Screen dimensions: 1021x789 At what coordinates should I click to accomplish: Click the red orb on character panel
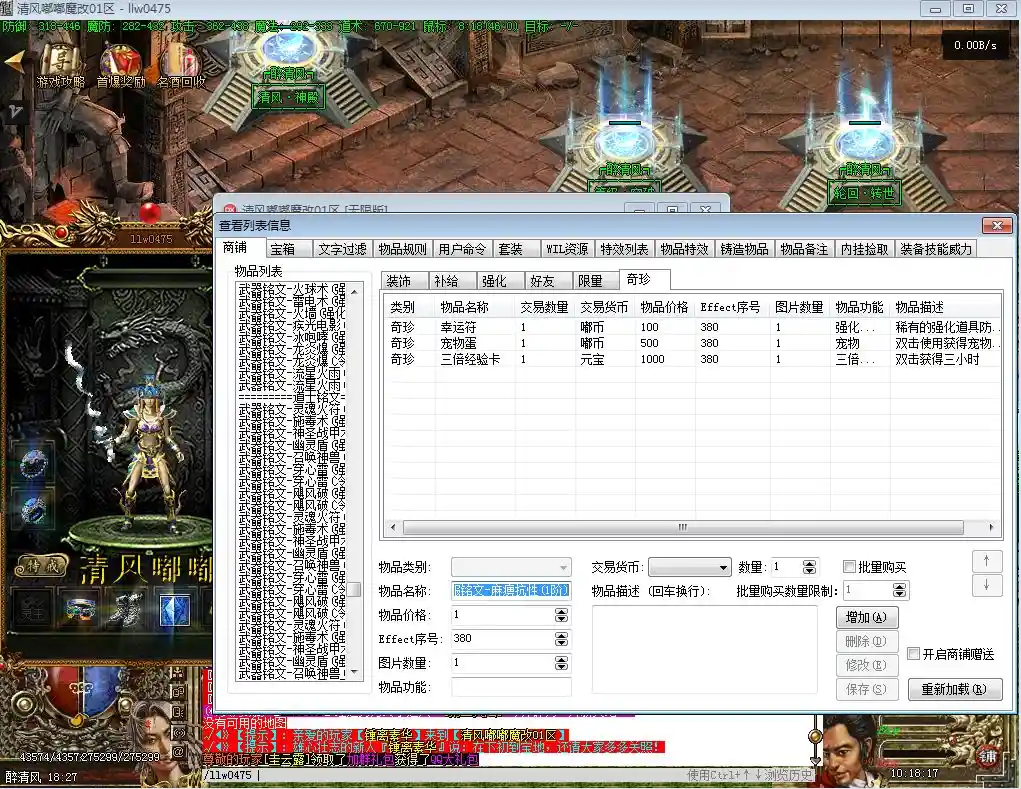(x=150, y=212)
